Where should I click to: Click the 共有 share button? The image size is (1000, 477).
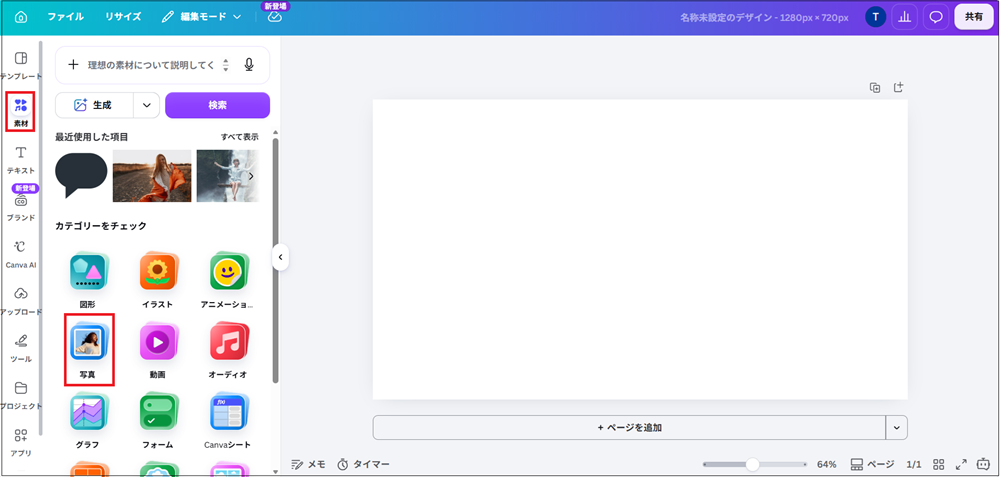tap(974, 17)
